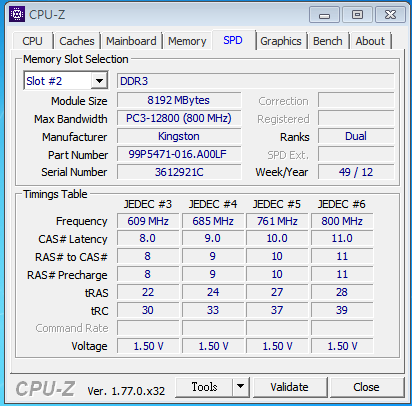Switch to the CPU tab

pyautogui.click(x=32, y=41)
